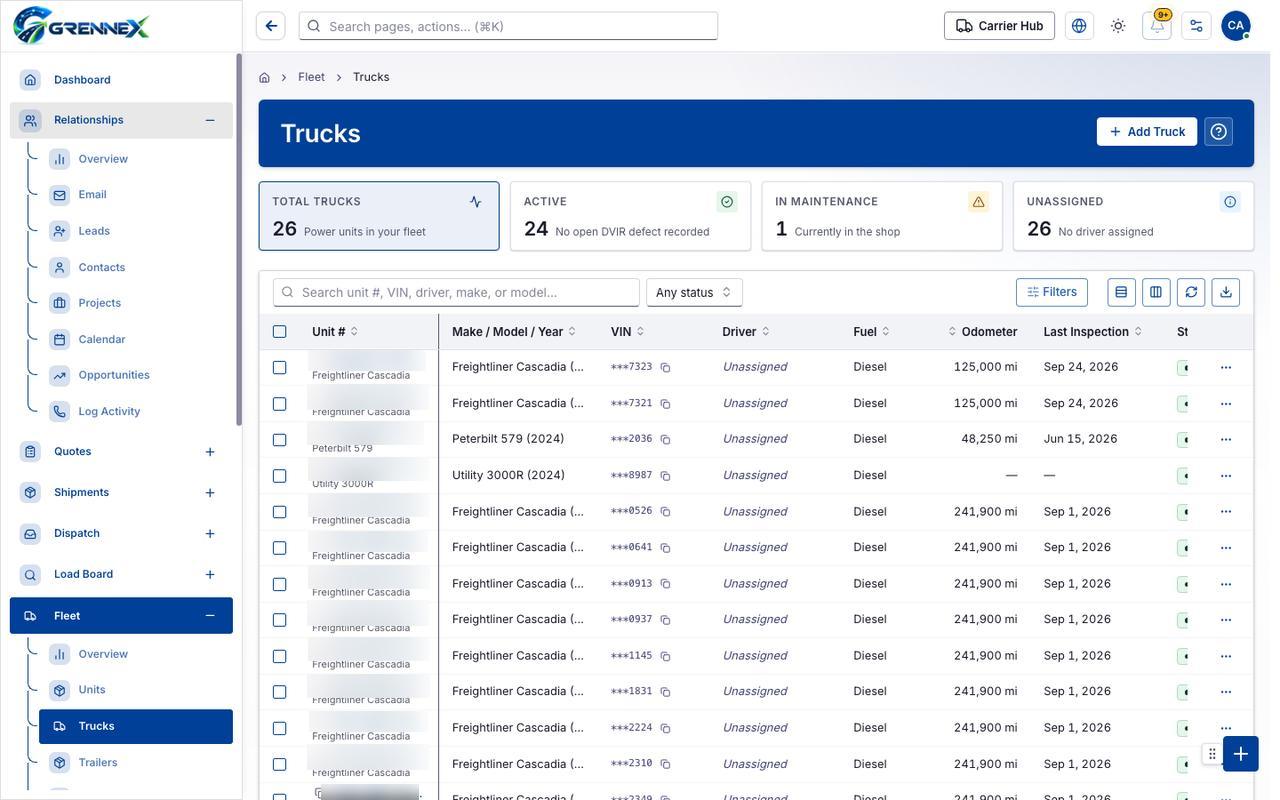Open Dashboard in the sidebar
Screen dimensions: 1280x800
[121, 80]
